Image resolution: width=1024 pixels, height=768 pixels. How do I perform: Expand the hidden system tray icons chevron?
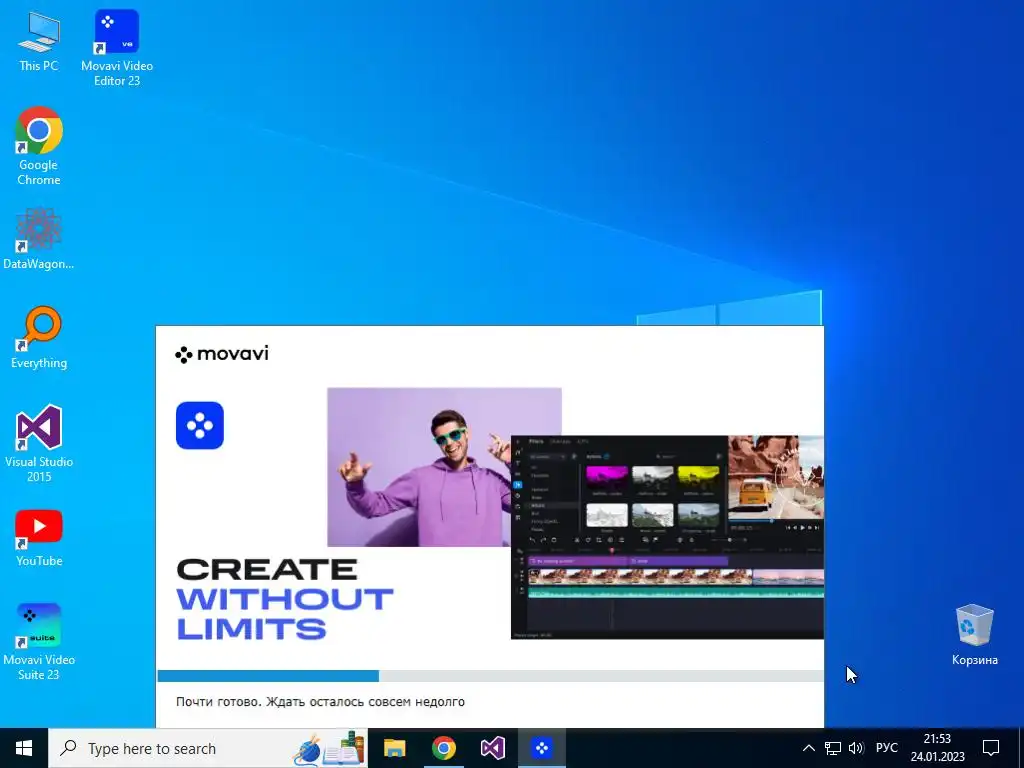[x=808, y=748]
